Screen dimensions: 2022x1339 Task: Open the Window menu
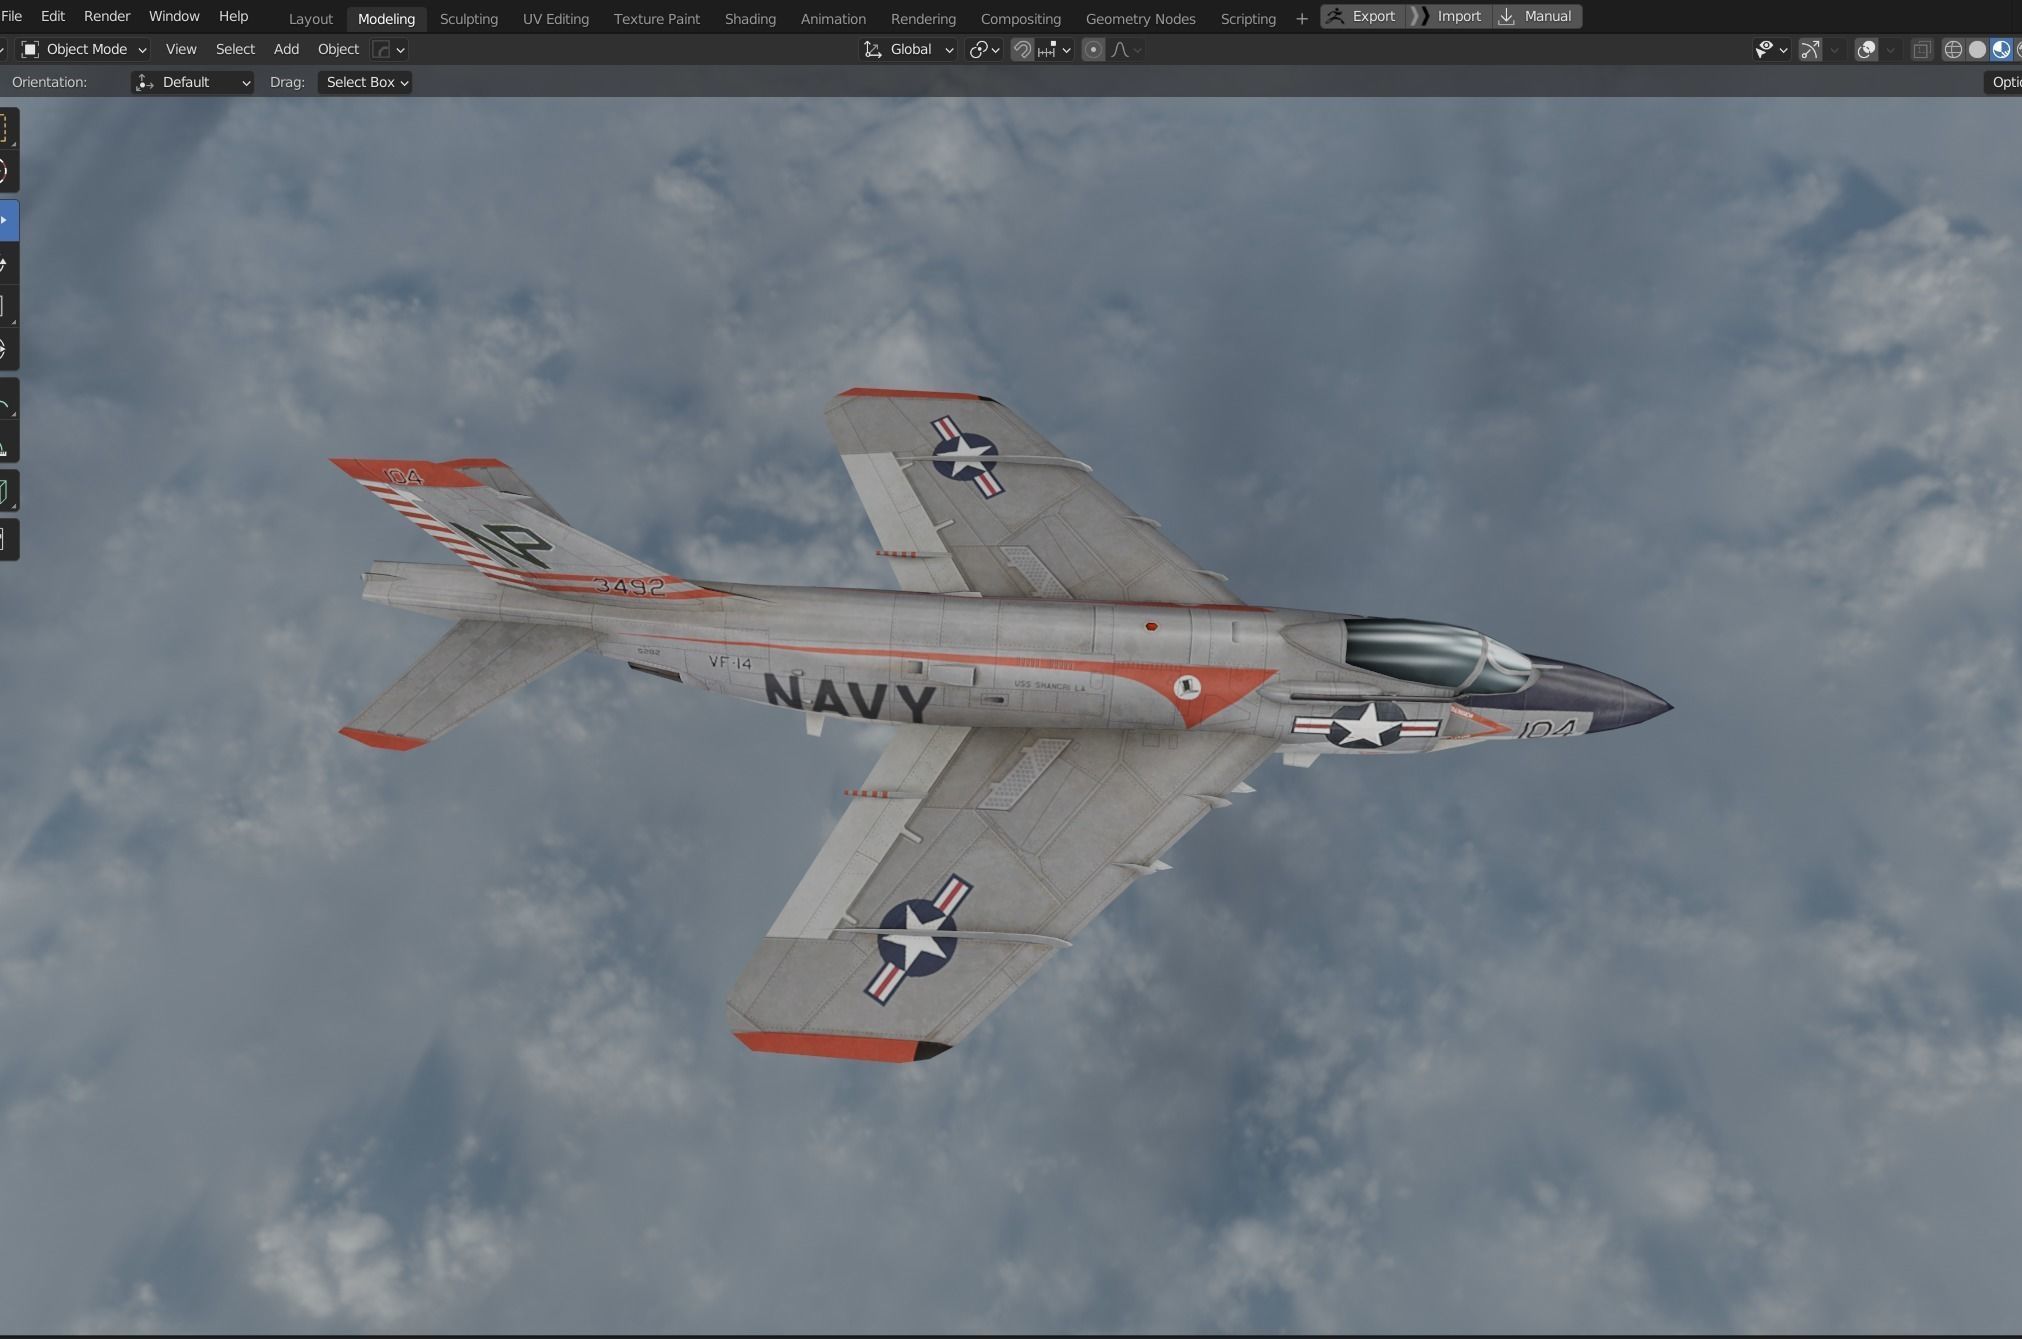click(174, 16)
